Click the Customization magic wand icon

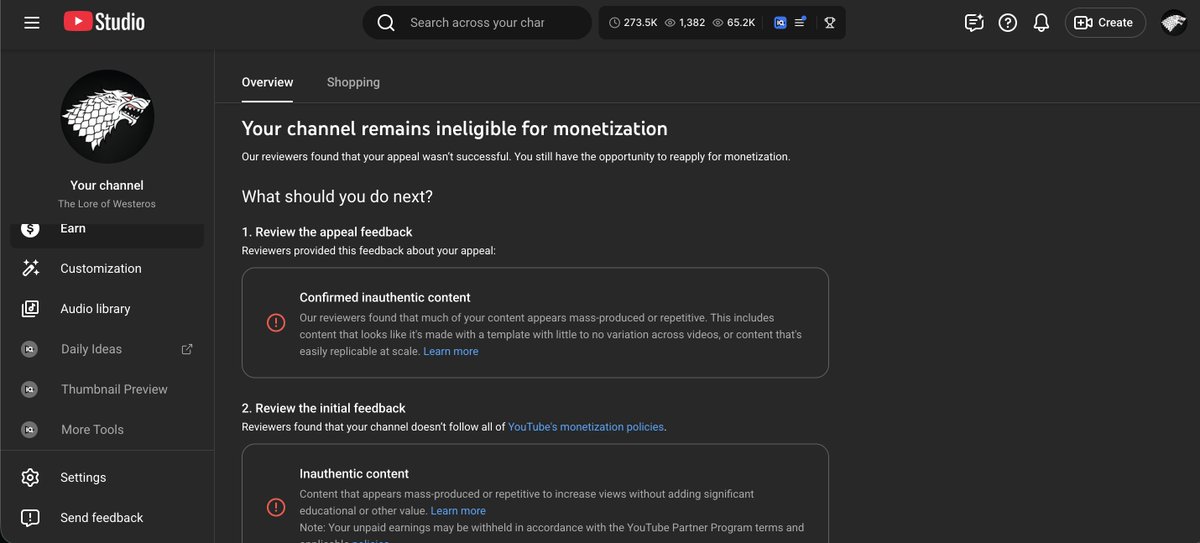tap(31, 268)
